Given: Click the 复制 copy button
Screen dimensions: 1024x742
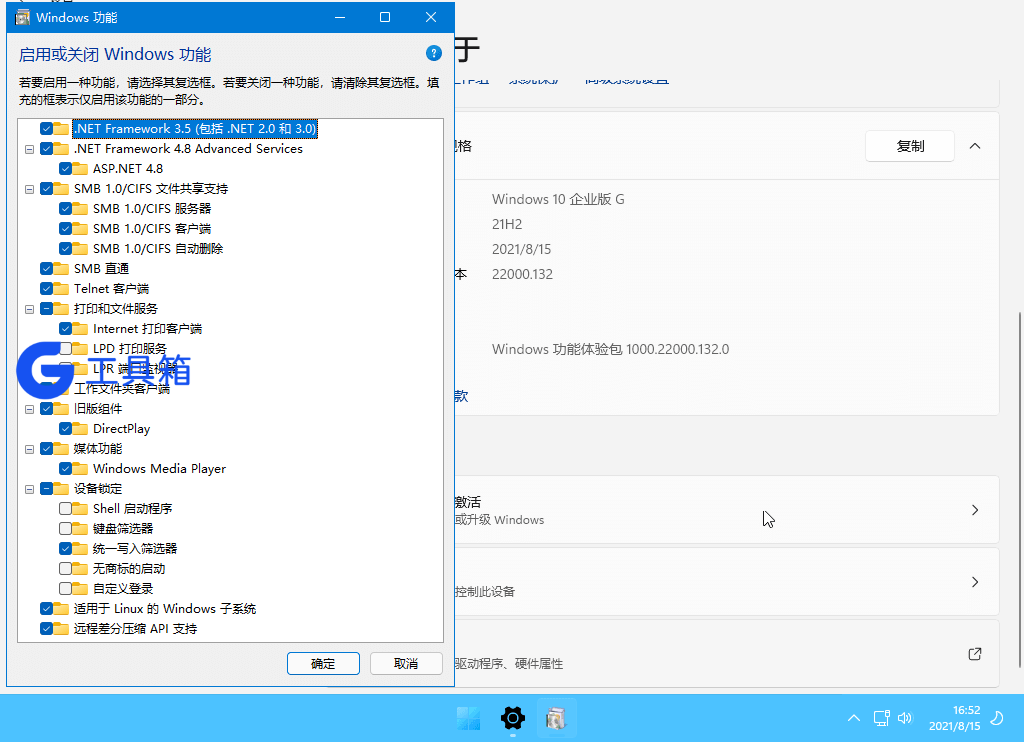Looking at the screenshot, I should [910, 146].
